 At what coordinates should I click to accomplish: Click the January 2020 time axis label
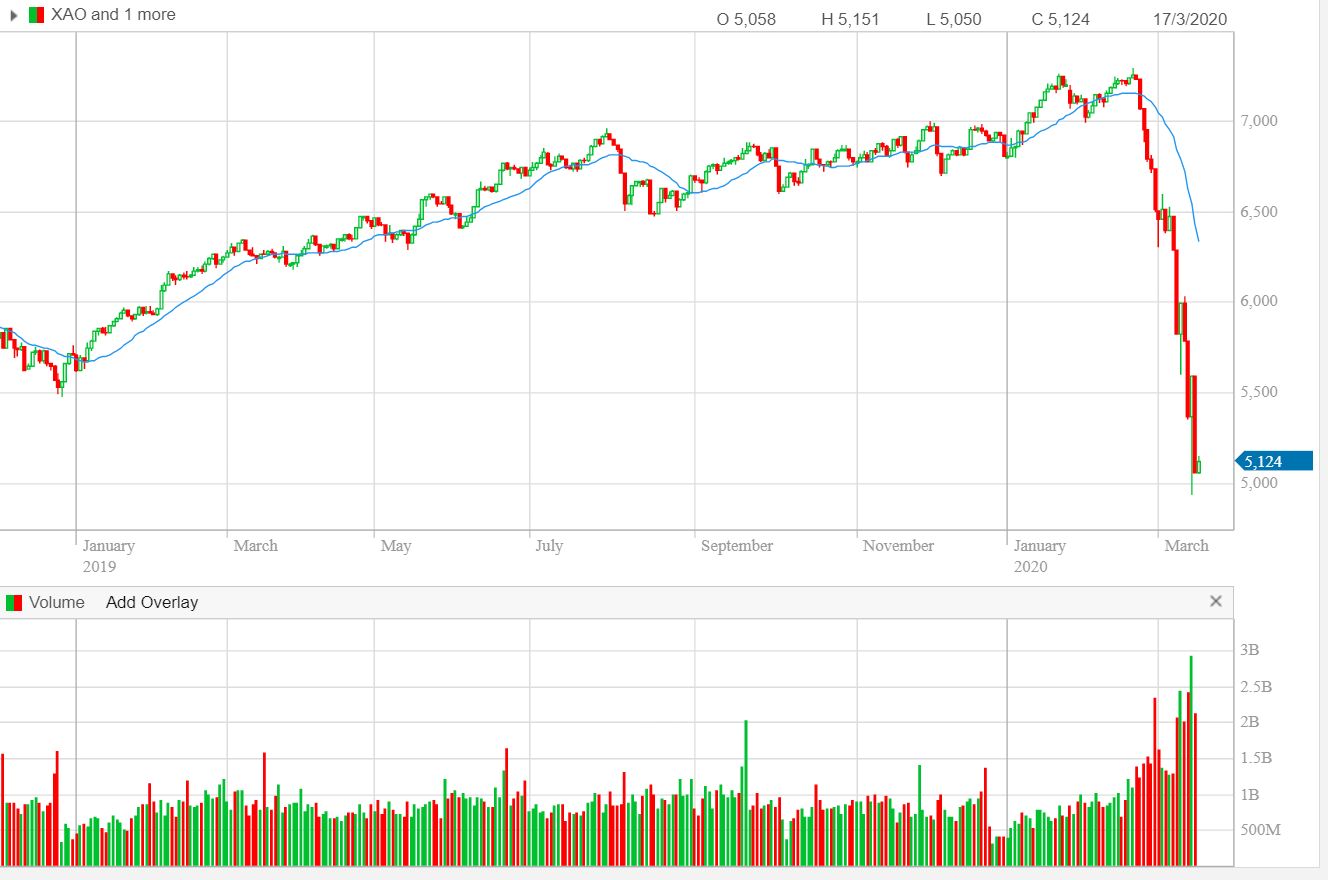(1040, 555)
